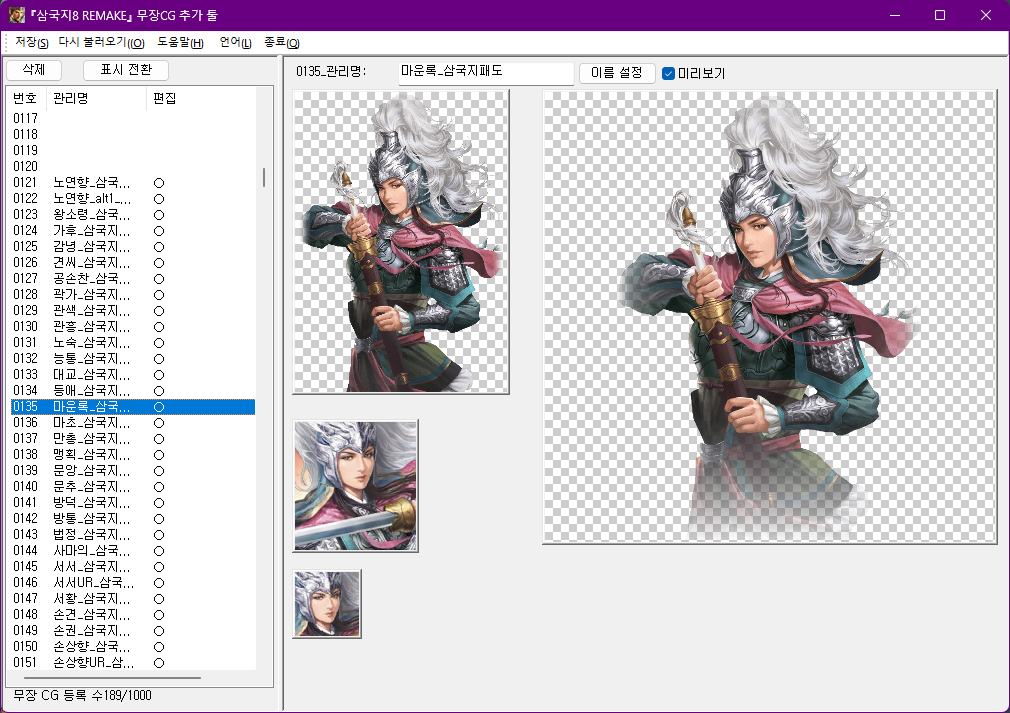Select row 0147 서황_삼국지

pyautogui.click(x=133, y=598)
